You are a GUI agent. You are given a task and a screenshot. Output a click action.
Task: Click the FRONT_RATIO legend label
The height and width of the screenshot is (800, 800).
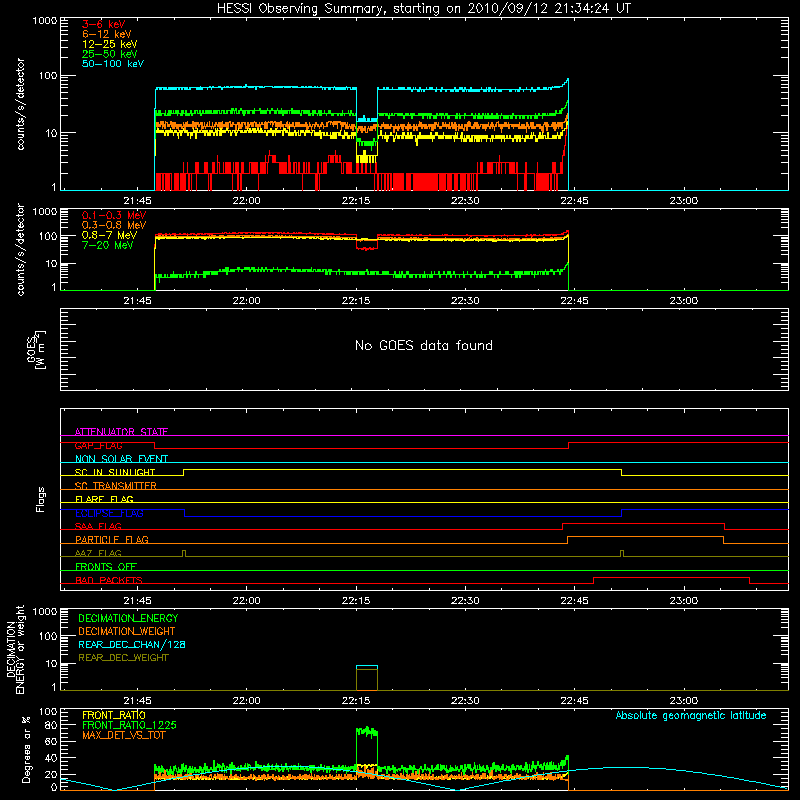click(x=114, y=715)
